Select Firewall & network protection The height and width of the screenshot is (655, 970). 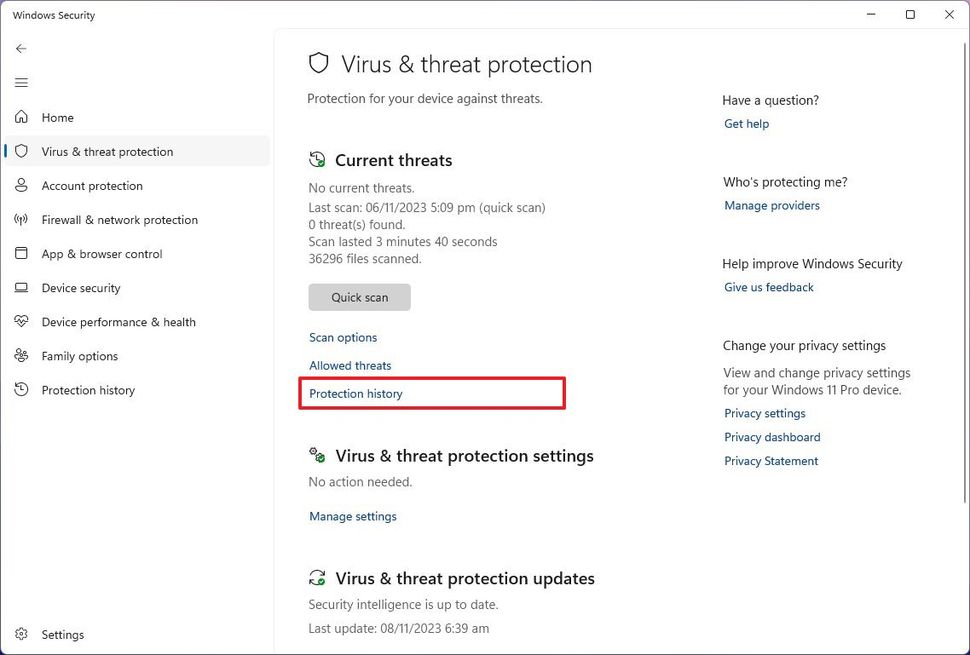click(x=118, y=219)
